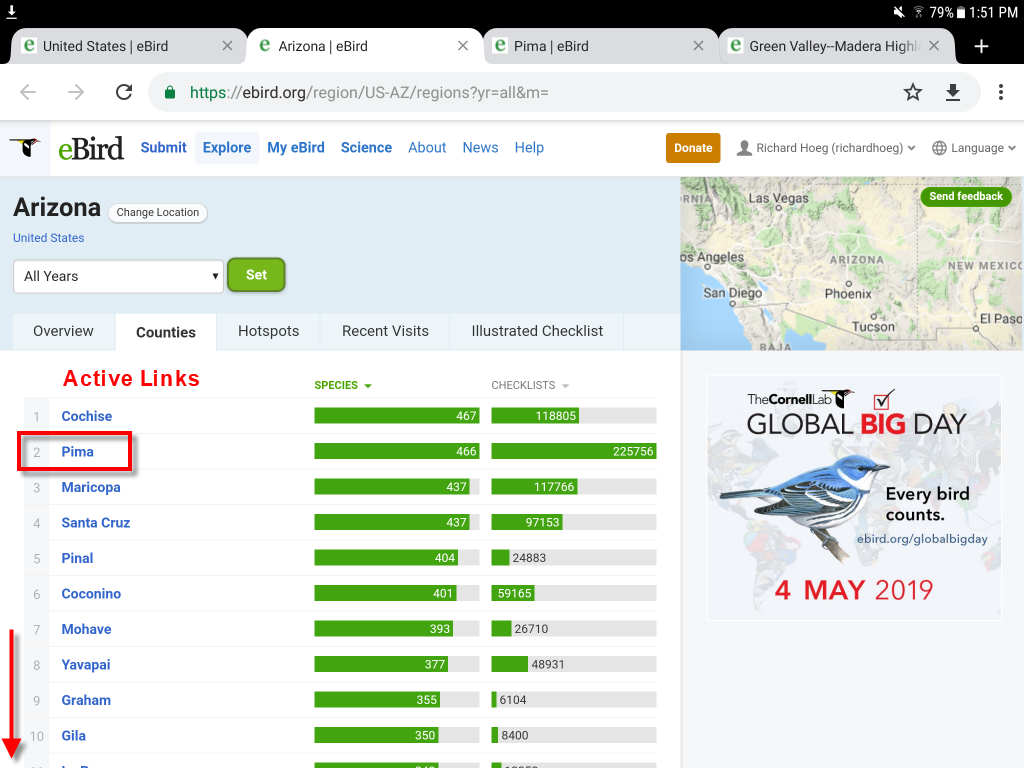Open the Yavapai county link
The image size is (1024, 768).
(x=86, y=664)
